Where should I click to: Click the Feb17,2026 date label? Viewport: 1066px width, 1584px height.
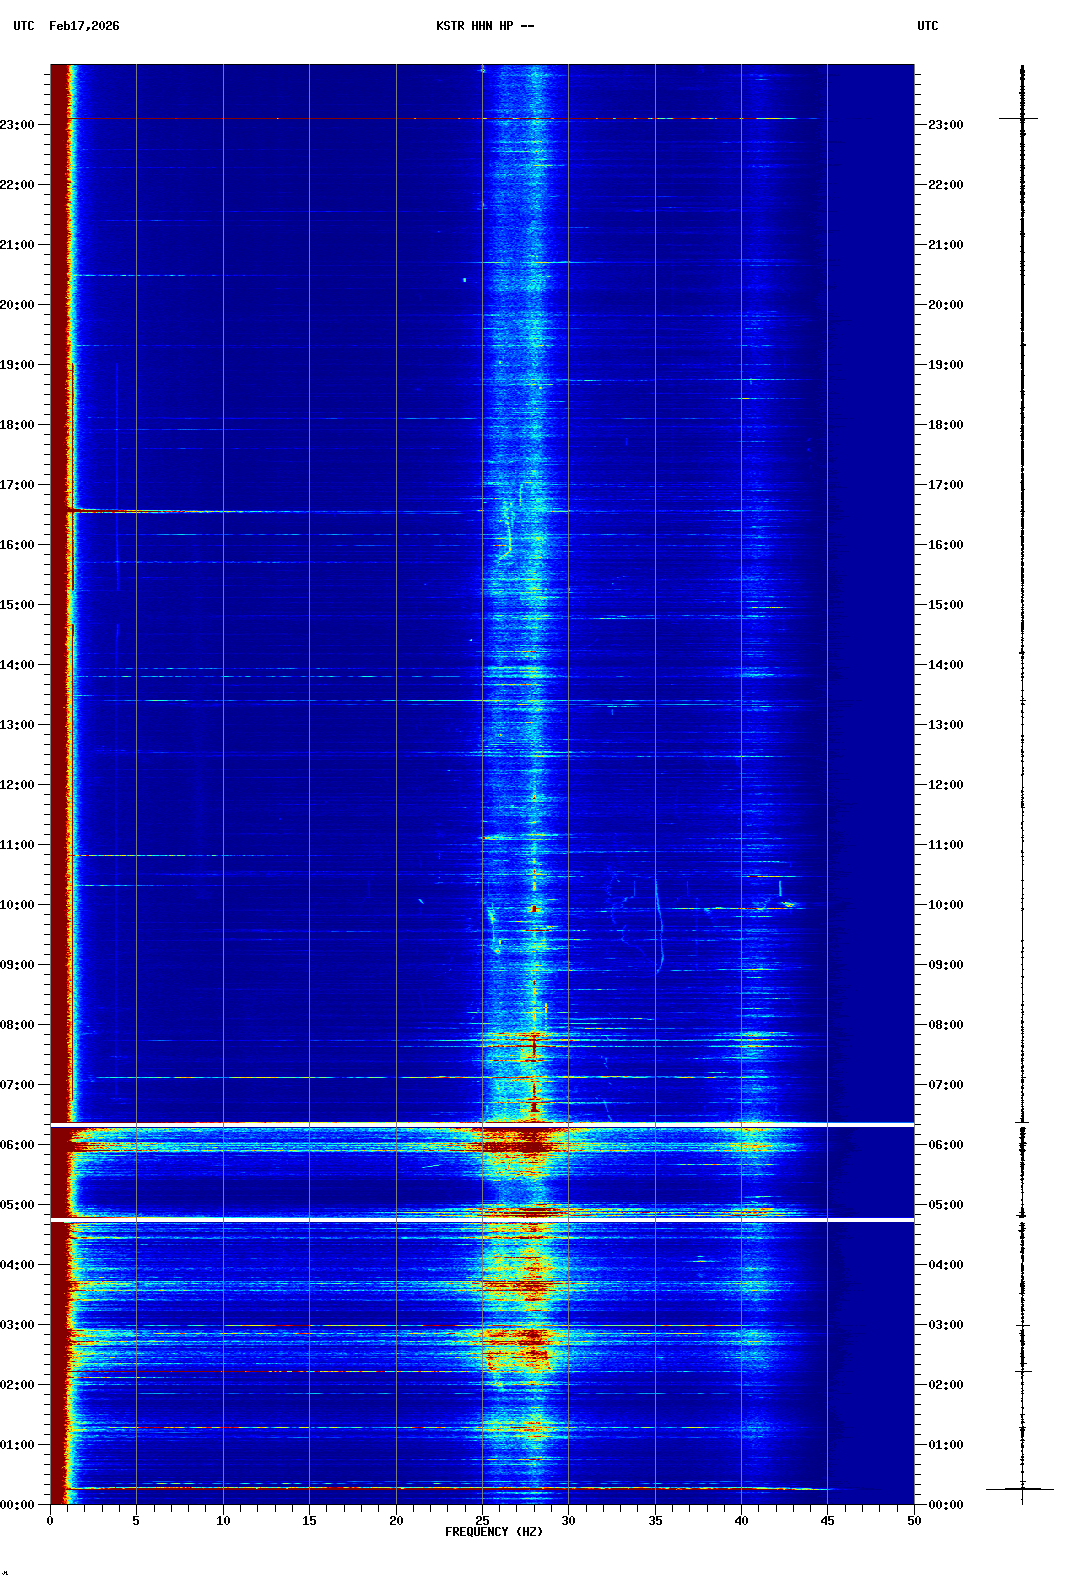[x=84, y=26]
